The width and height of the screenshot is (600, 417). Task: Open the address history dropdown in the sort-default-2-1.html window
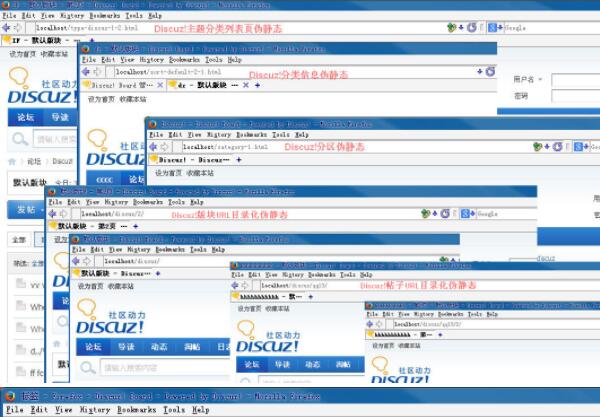point(479,72)
